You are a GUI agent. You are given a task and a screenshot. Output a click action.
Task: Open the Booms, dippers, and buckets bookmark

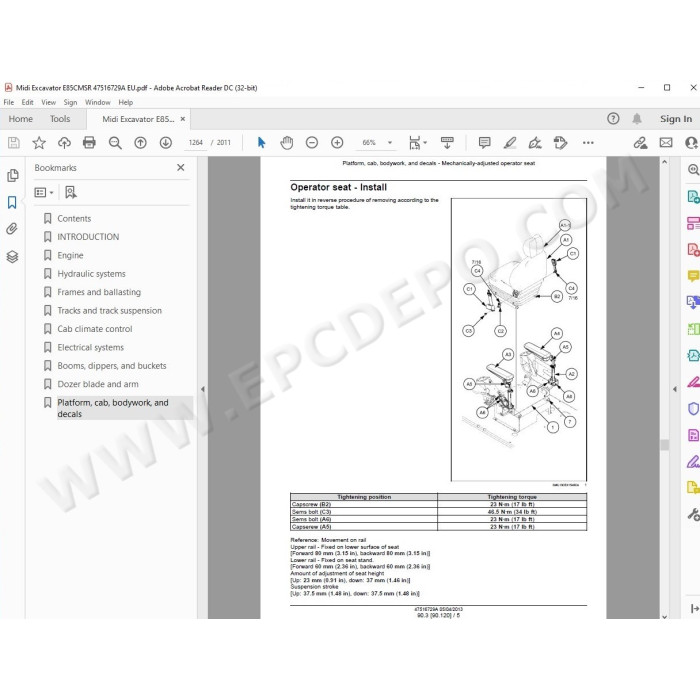click(x=112, y=366)
